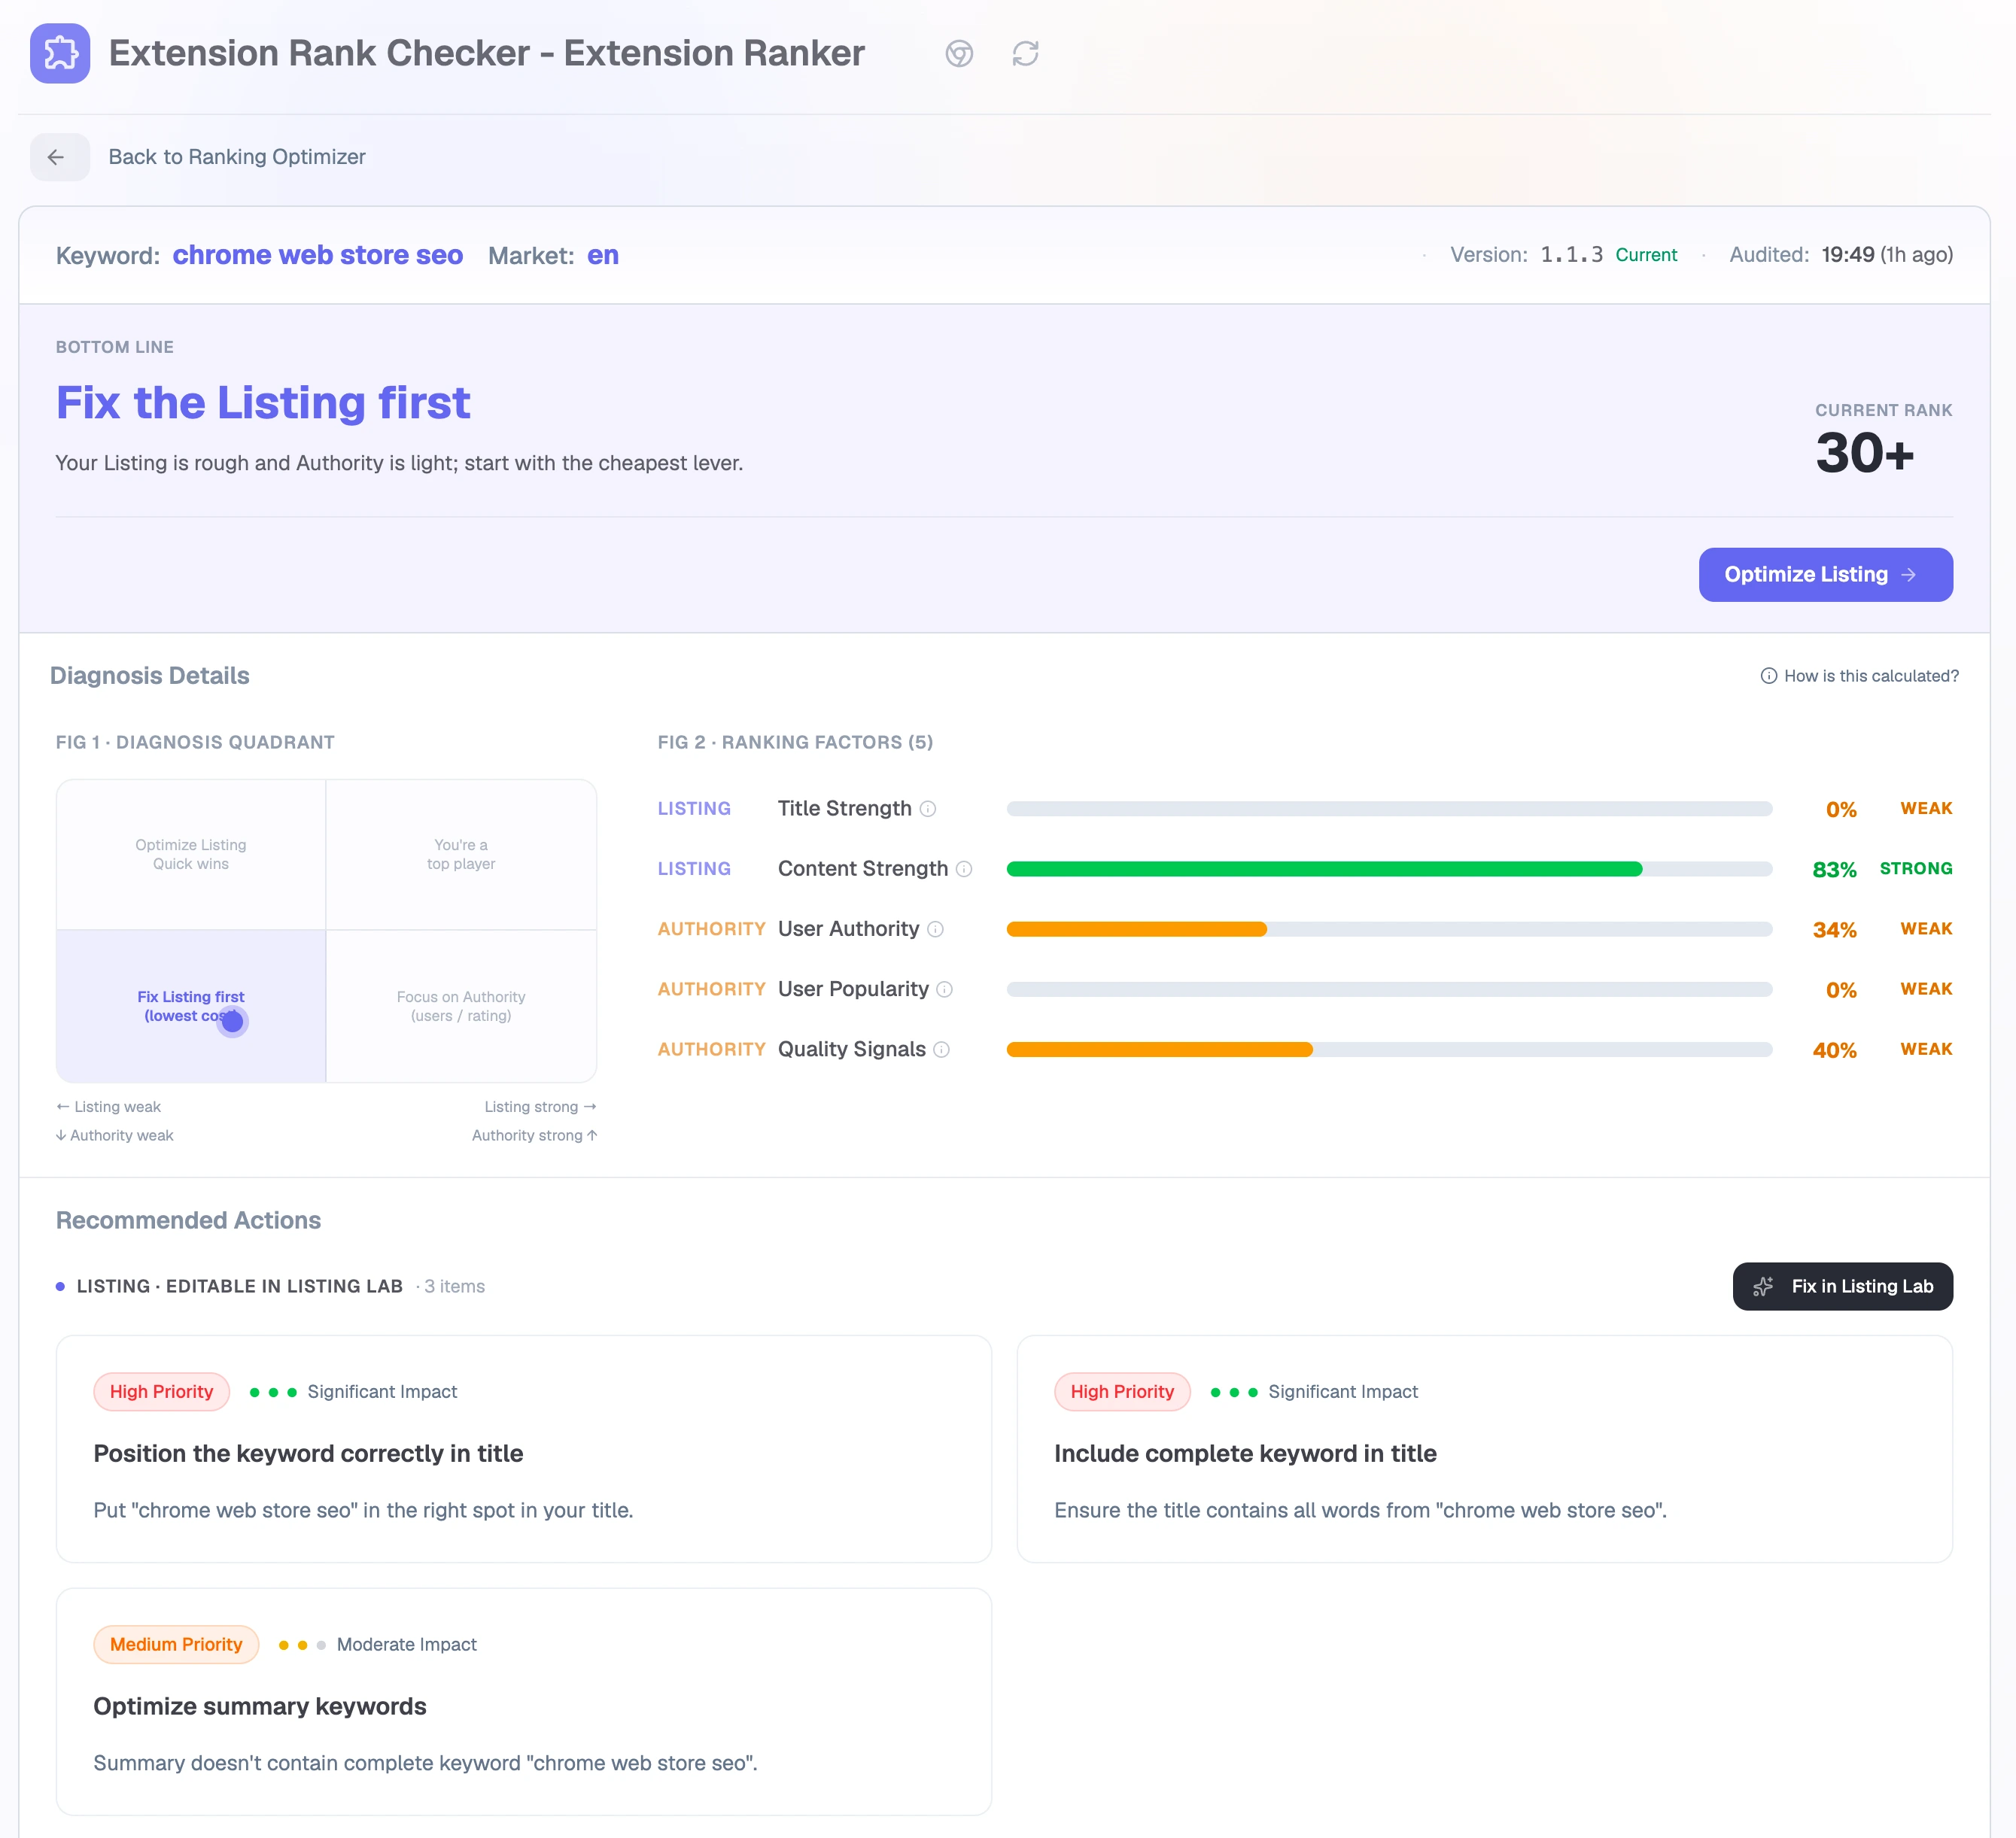Click the 83% Content Strength value
This screenshot has height=1838, width=2016.
1834,870
